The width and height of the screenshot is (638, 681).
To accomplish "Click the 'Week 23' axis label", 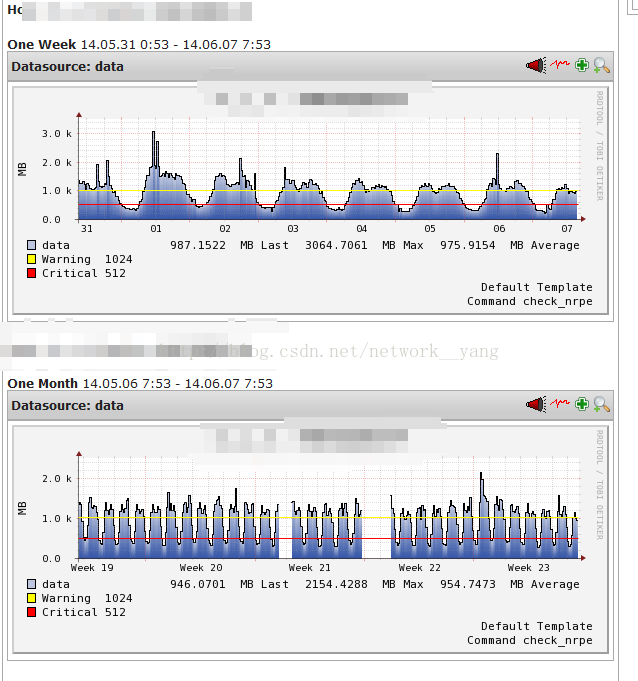I will click(529, 568).
